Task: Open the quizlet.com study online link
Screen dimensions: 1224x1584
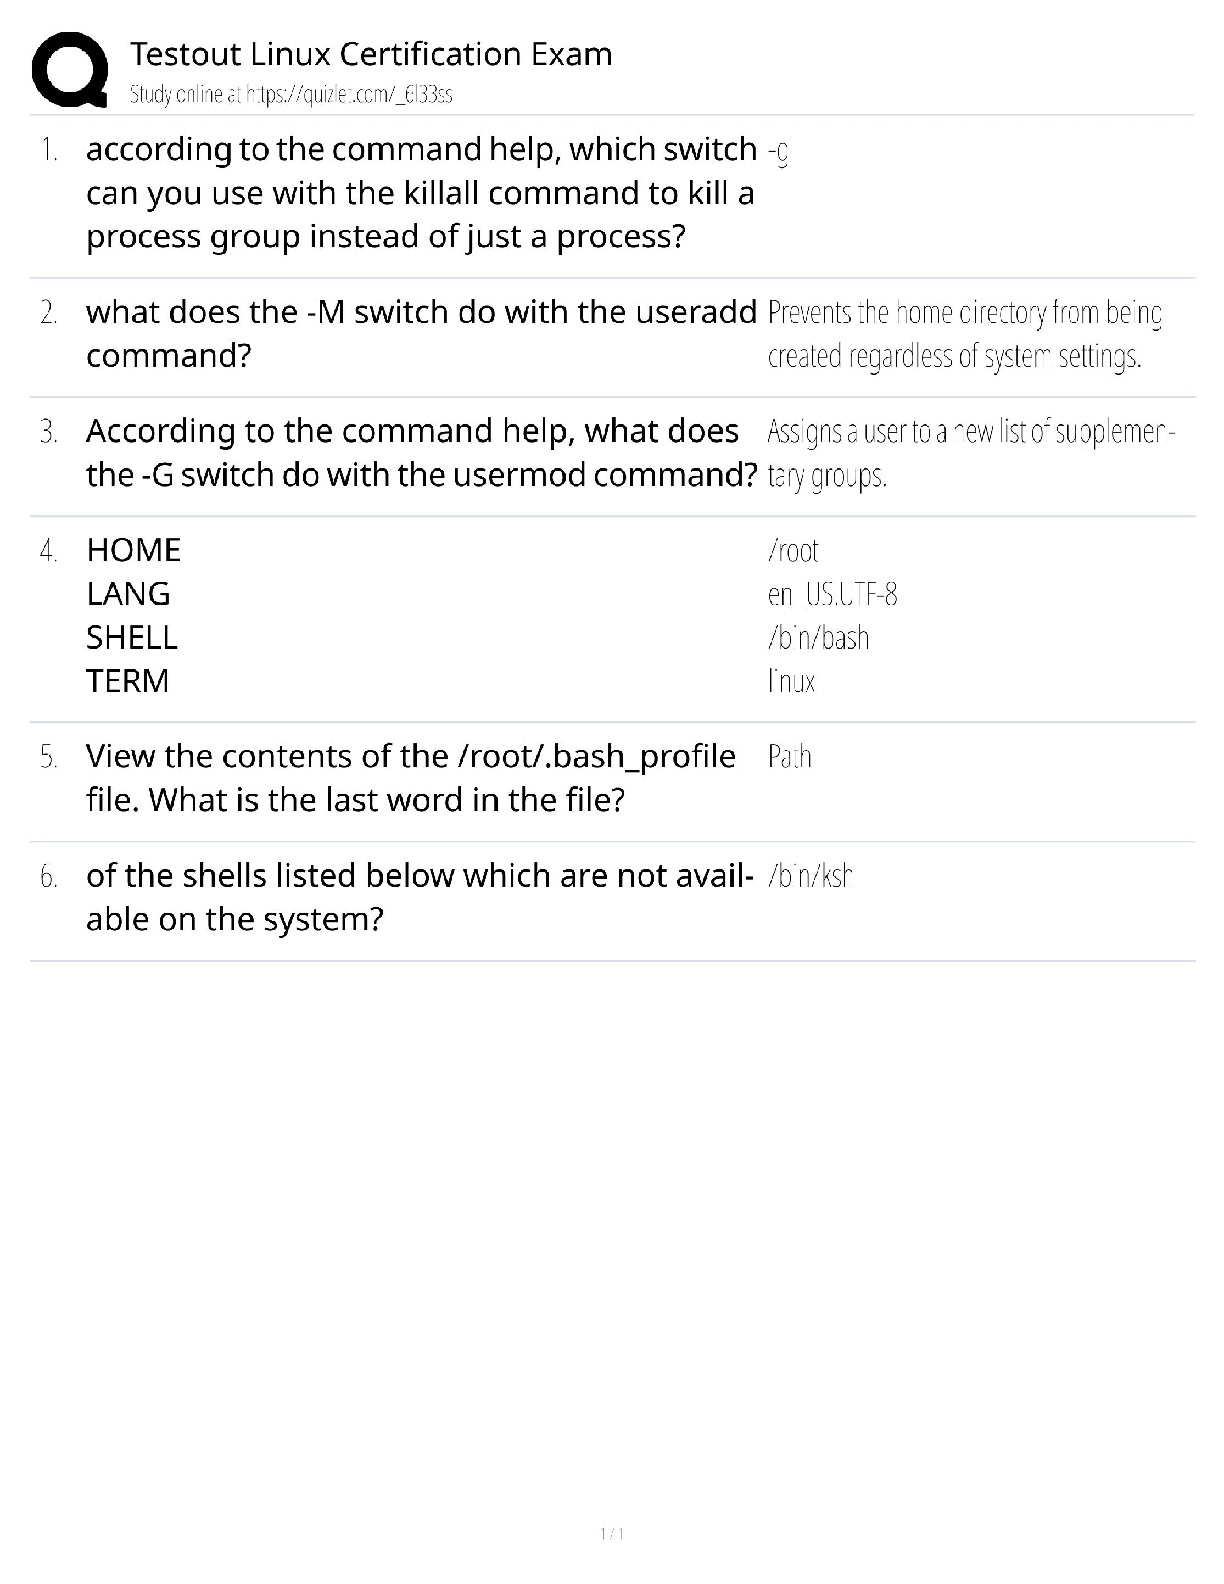Action: [x=291, y=95]
